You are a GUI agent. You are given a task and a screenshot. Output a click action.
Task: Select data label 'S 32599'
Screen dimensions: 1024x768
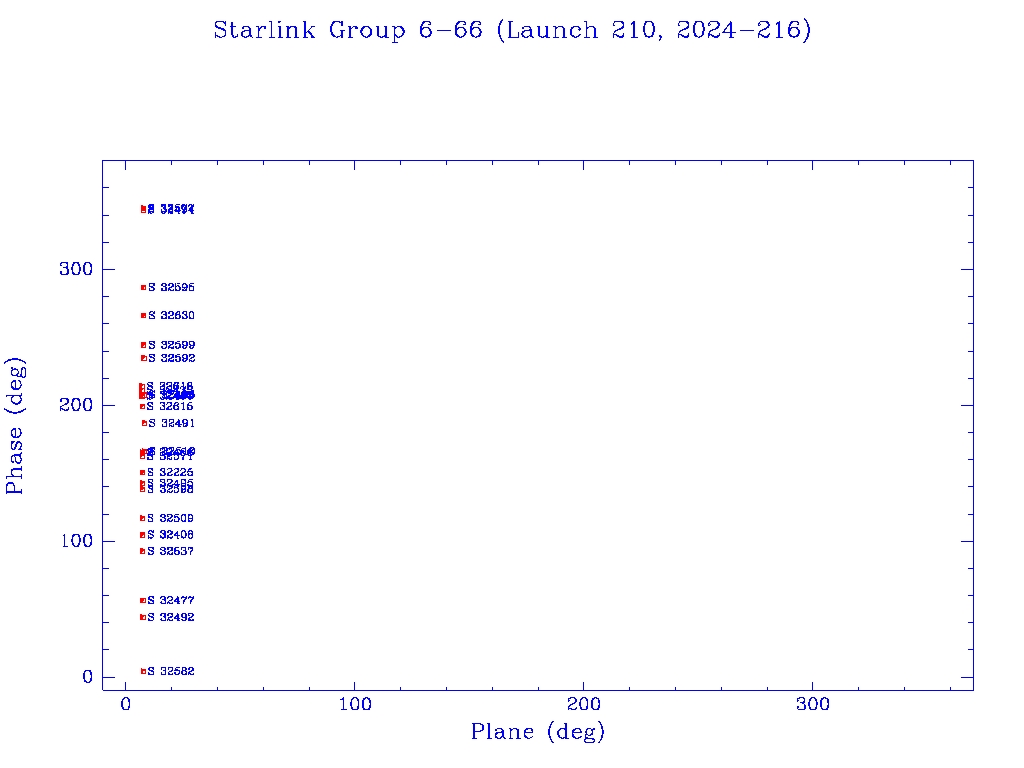tap(171, 345)
